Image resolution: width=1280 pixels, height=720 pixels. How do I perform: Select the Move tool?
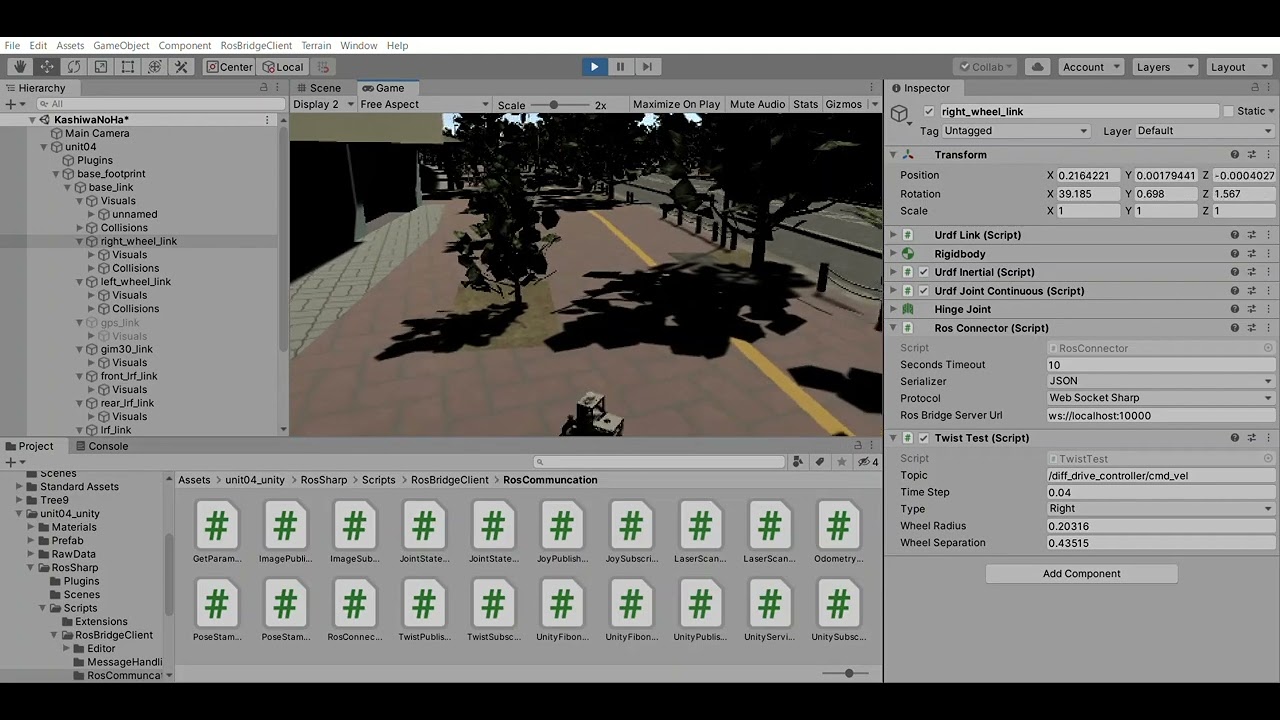tap(47, 67)
